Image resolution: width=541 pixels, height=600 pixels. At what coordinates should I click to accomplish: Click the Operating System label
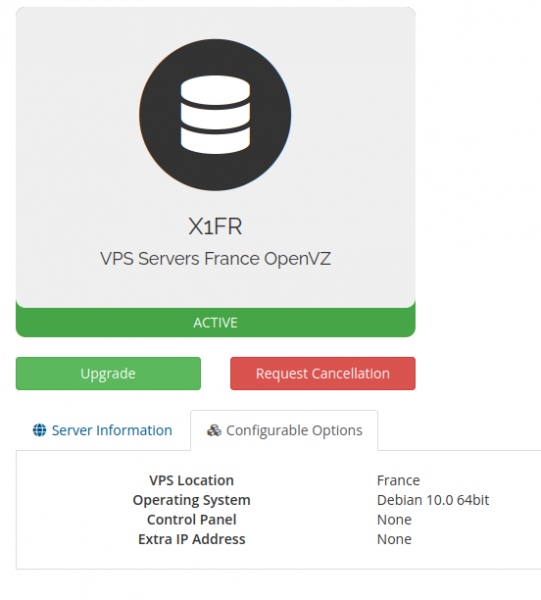(x=191, y=500)
